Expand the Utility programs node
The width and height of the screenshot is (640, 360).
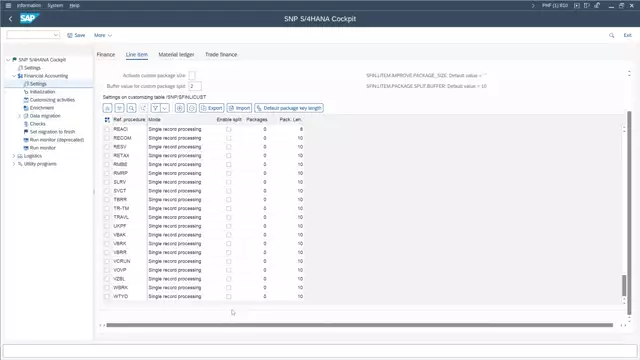[x=14, y=164]
